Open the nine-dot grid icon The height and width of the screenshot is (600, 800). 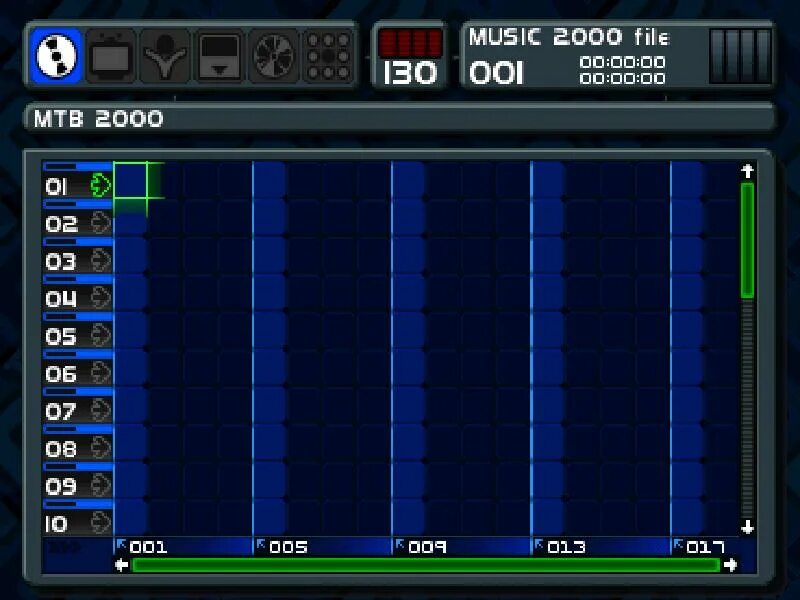[328, 56]
